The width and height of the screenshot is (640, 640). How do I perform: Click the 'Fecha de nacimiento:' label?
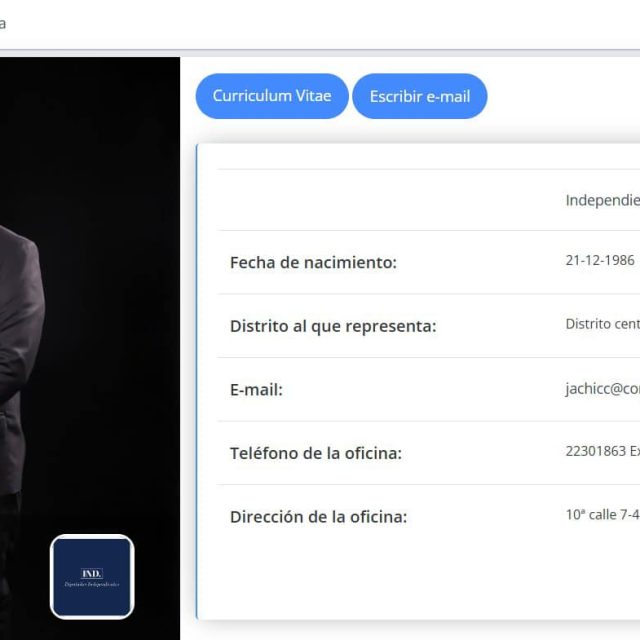[313, 262]
